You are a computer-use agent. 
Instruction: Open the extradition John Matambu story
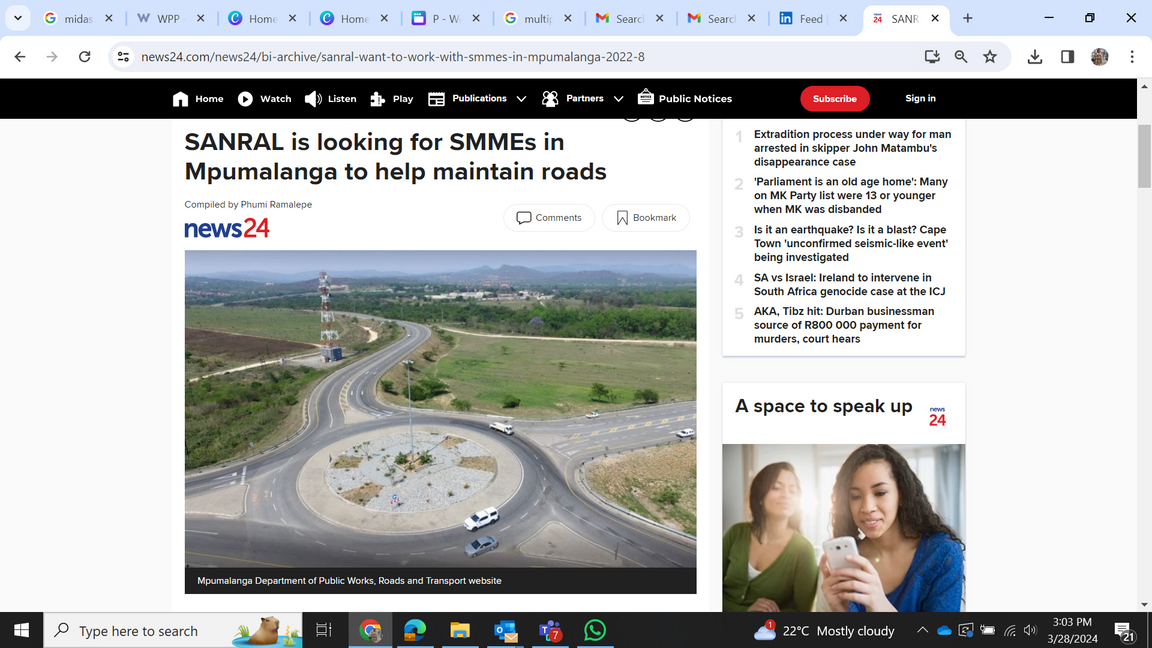[852, 148]
